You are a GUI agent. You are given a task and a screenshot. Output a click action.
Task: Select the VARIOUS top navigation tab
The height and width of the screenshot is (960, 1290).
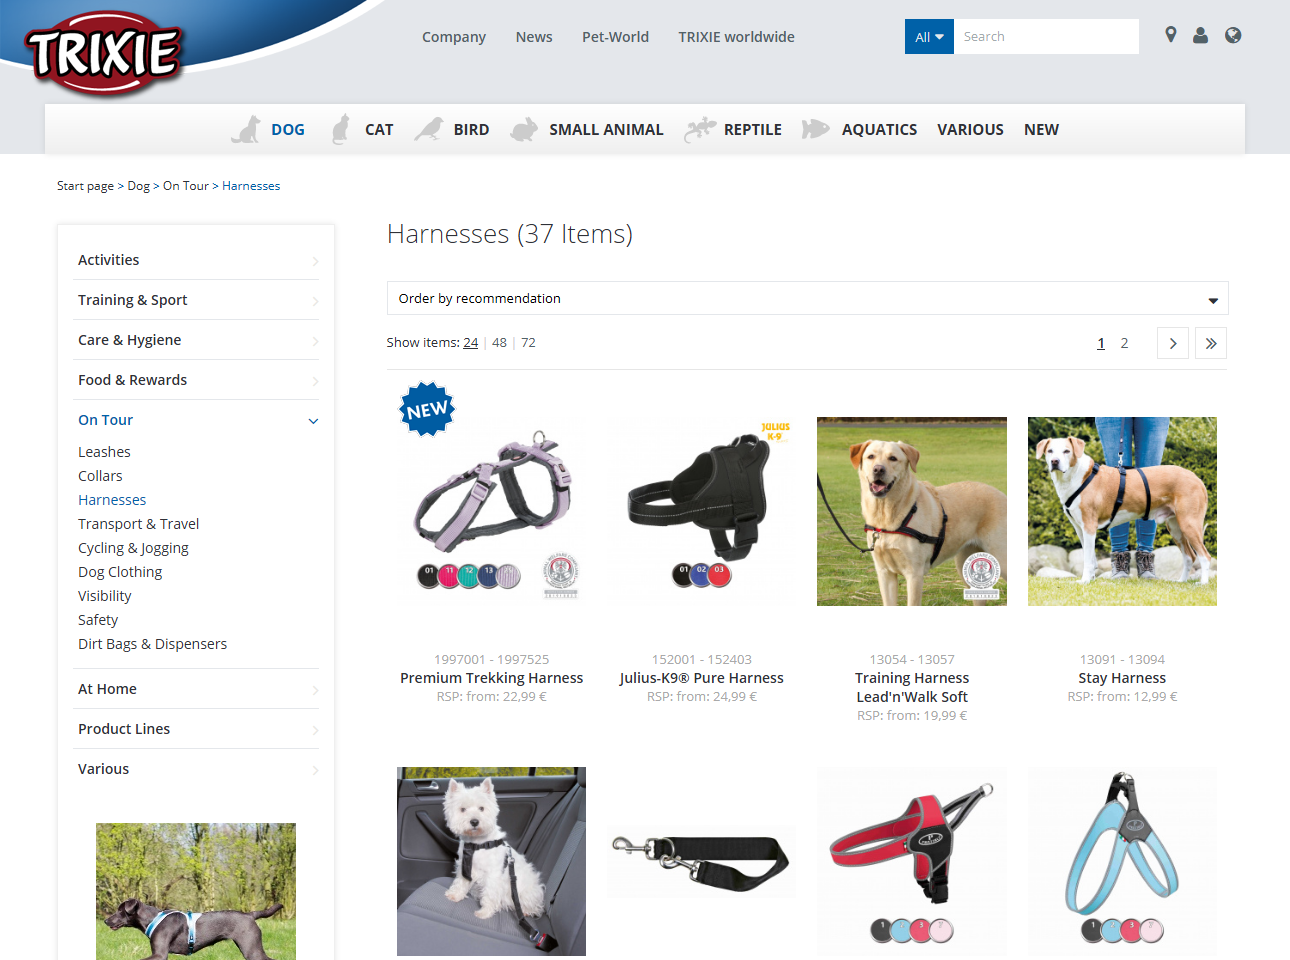coord(970,129)
